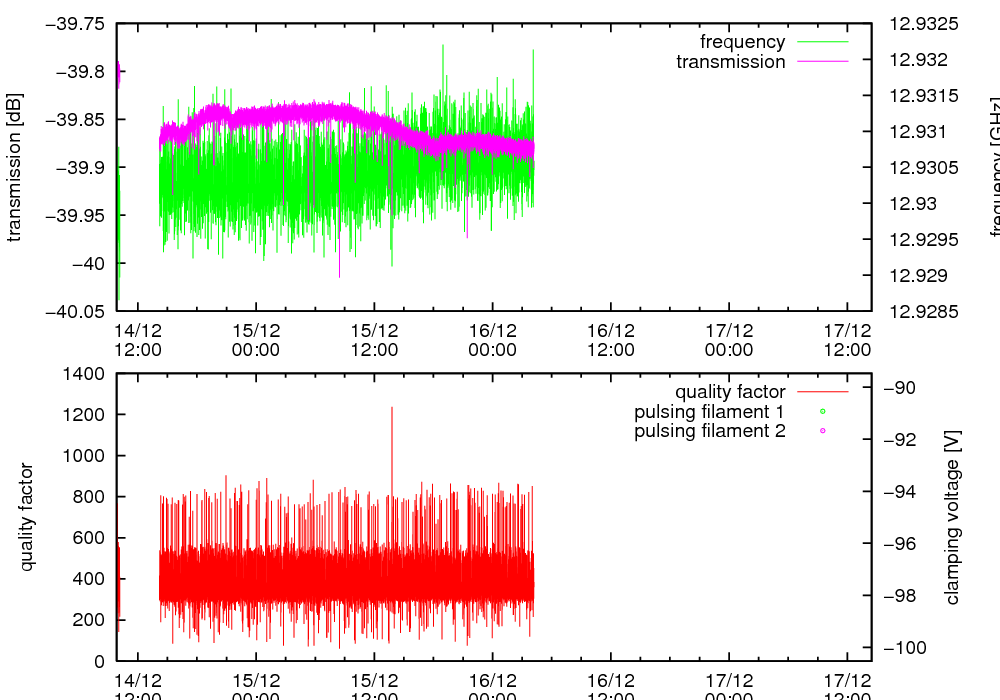Viewport: 1000px width, 700px height.
Task: Click the 16/12 00:00 tick label, top plot
Action: pos(492,339)
